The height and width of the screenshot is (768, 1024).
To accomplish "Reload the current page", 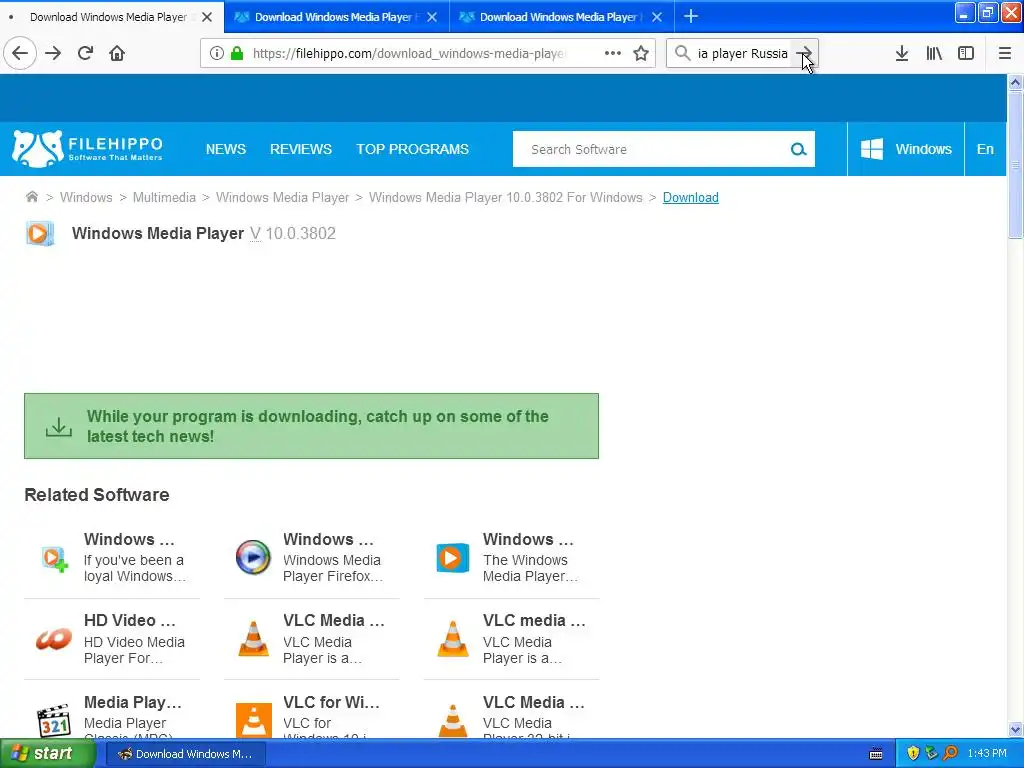I will [x=85, y=53].
